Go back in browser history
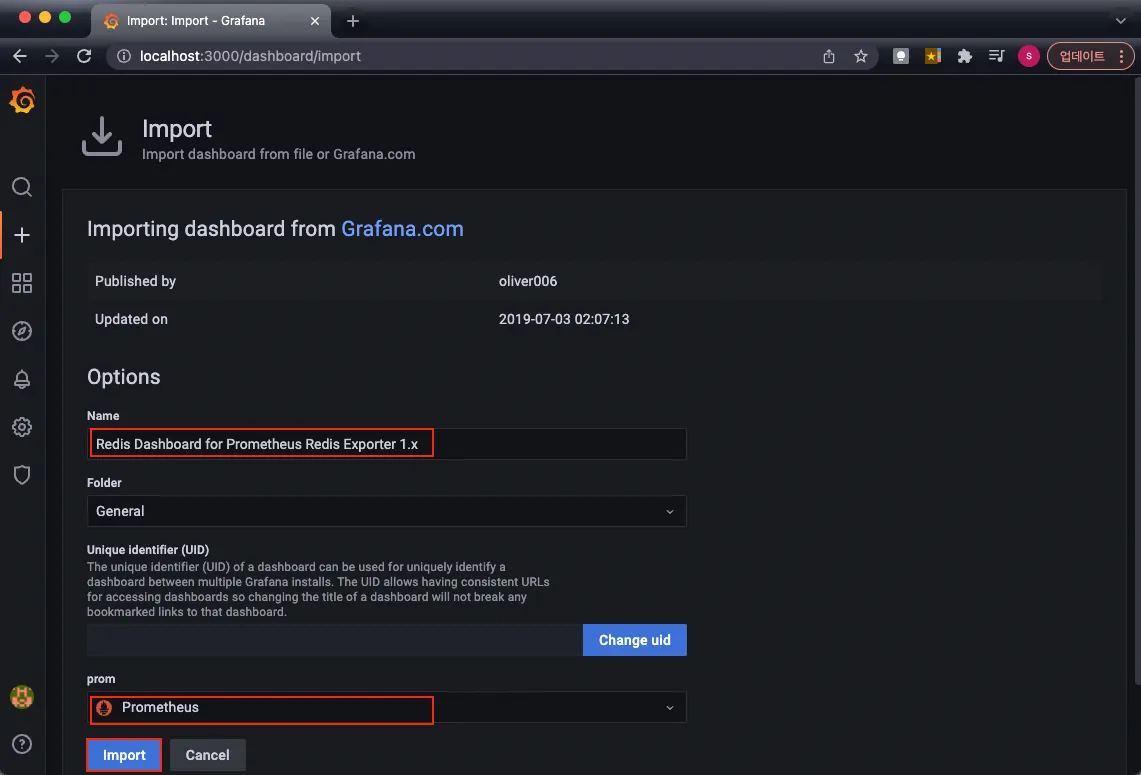1141x775 pixels. click(x=20, y=56)
